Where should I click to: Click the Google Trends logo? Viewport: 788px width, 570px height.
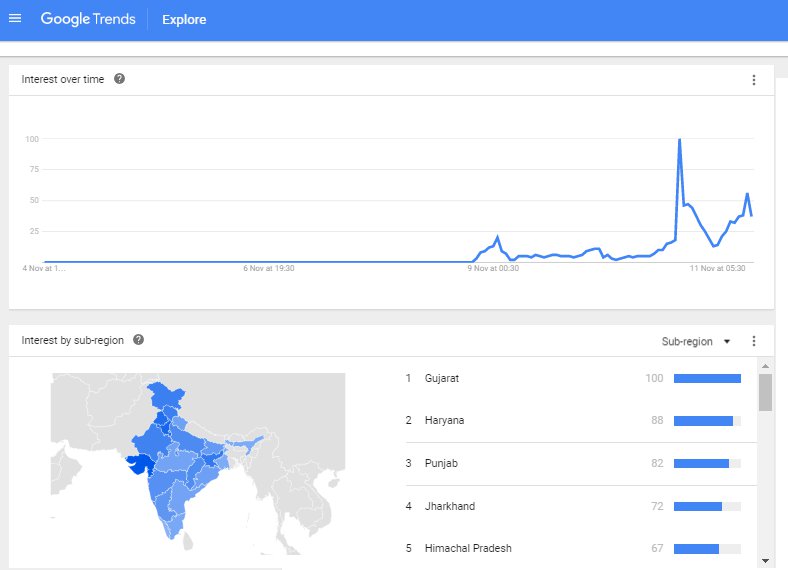(x=88, y=19)
